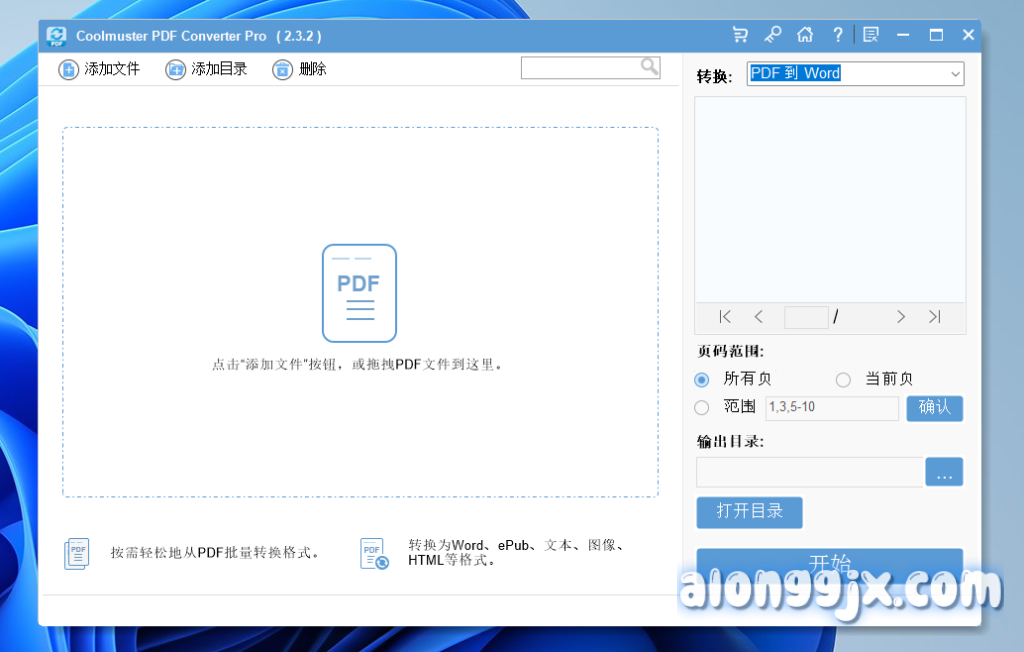Image resolution: width=1024 pixels, height=652 pixels.
Task: Click 添加目录 in toolbar
Action: pos(206,69)
